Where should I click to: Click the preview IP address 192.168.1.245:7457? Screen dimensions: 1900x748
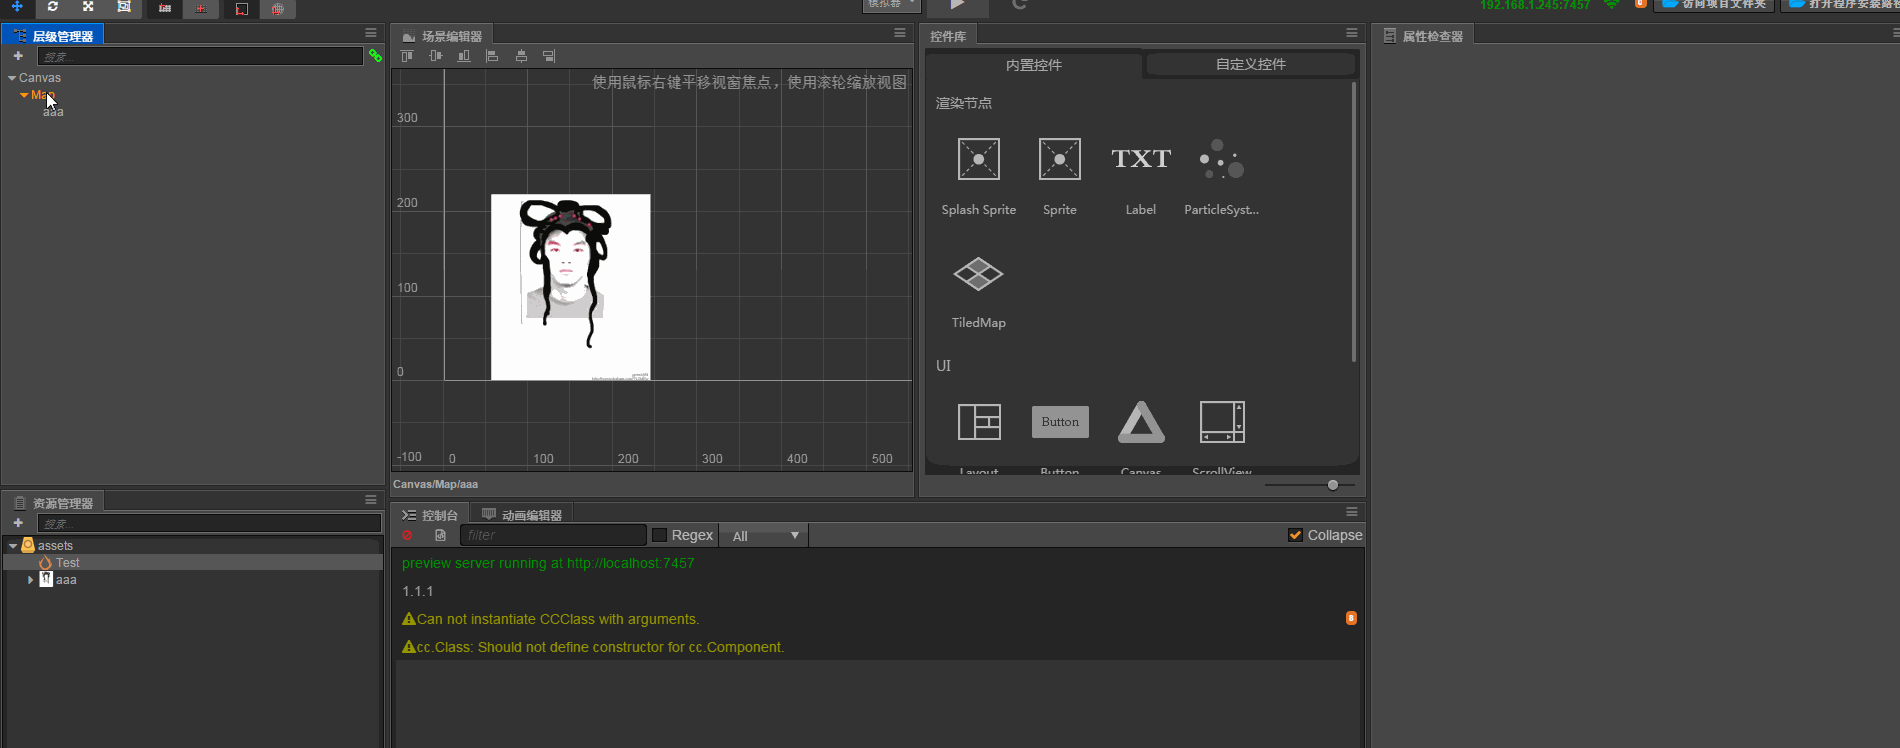1535,5
